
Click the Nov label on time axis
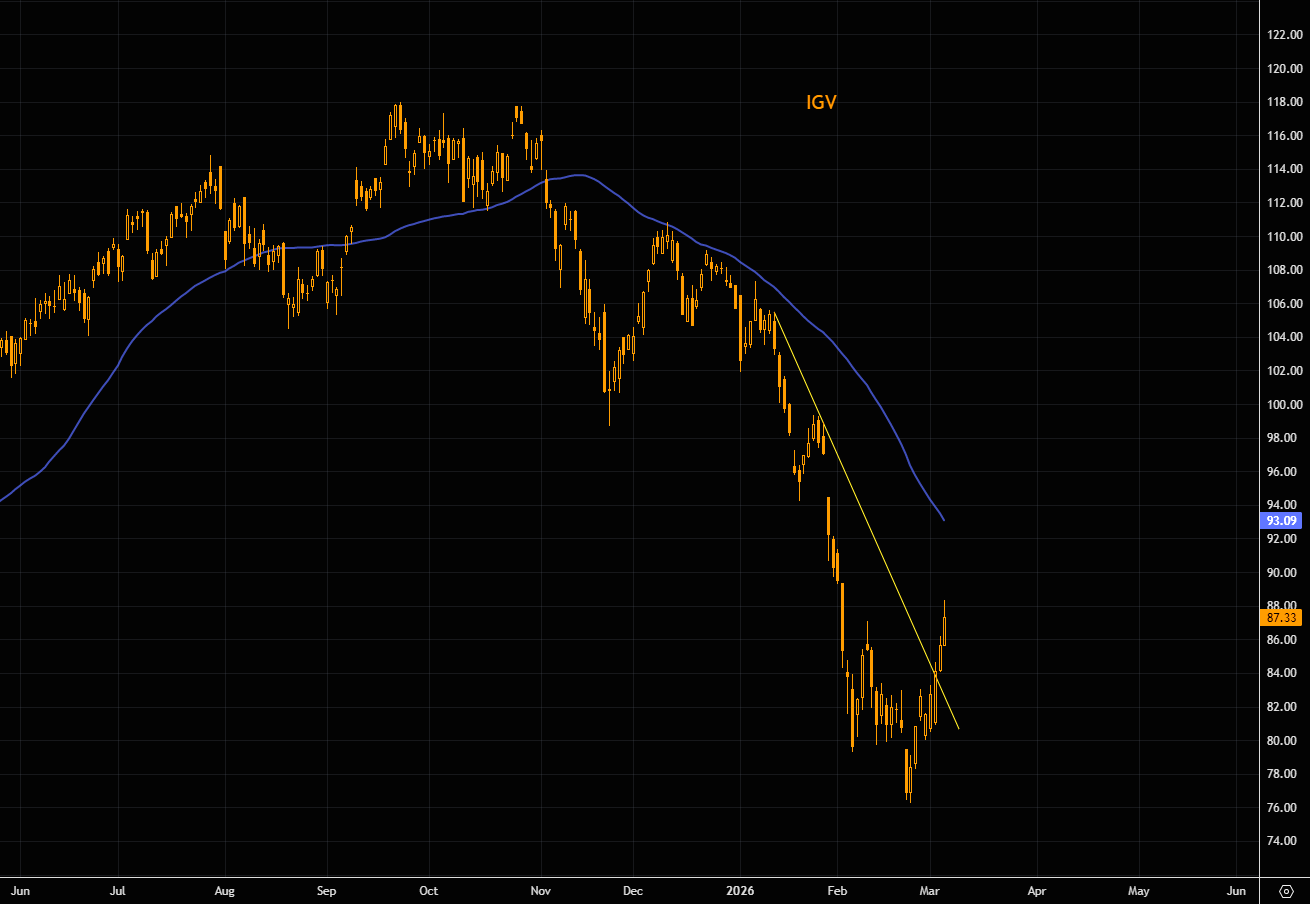click(x=541, y=889)
